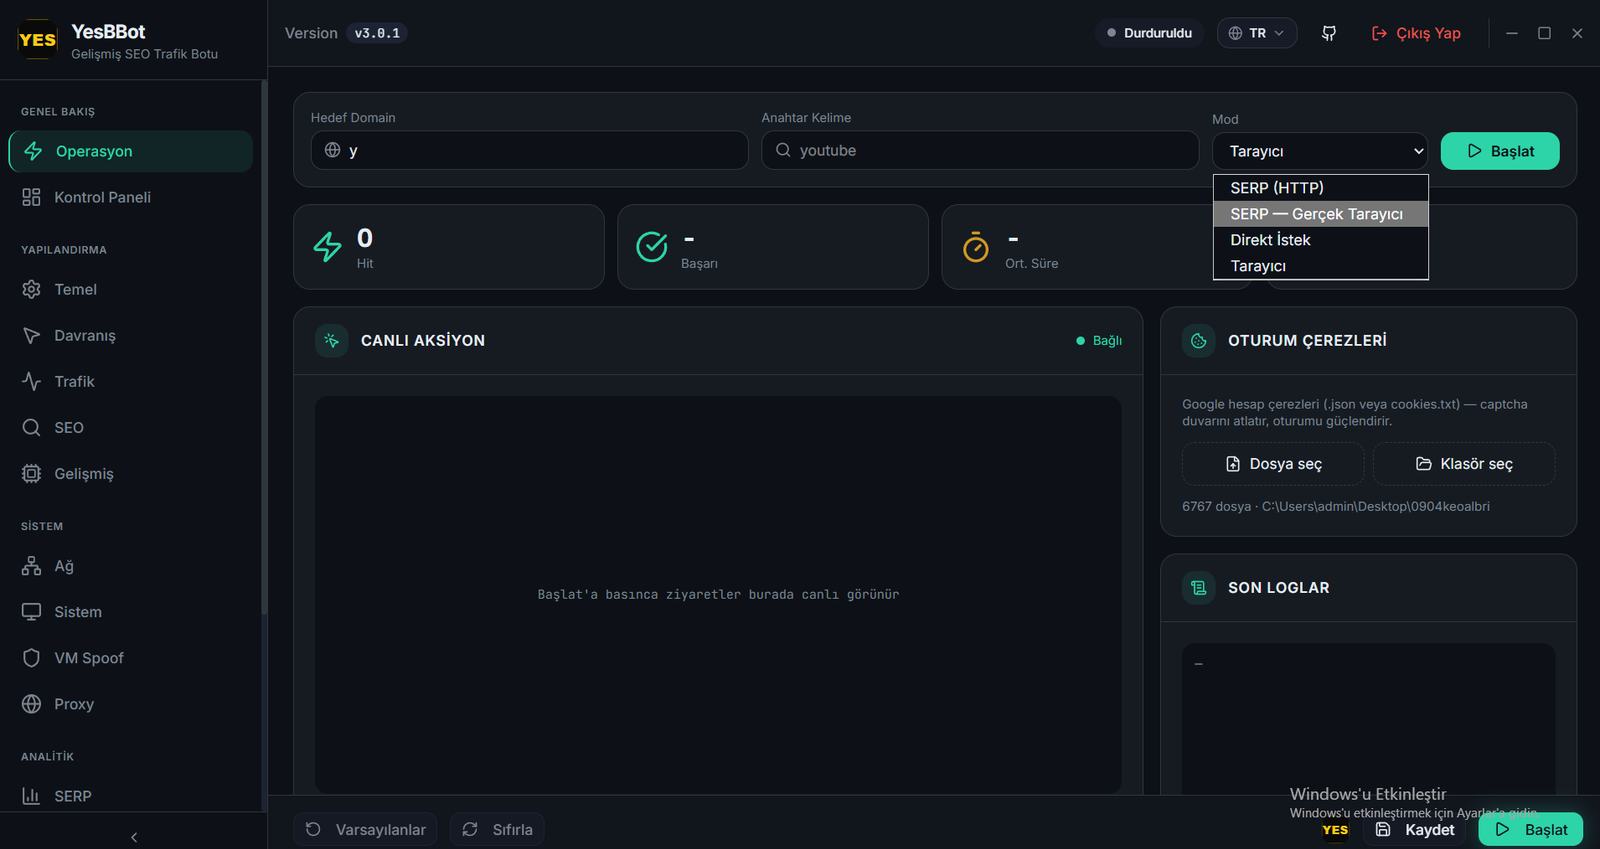The image size is (1600, 849).
Task: Open Gelişmiş advanced settings
Action: tap(131, 473)
